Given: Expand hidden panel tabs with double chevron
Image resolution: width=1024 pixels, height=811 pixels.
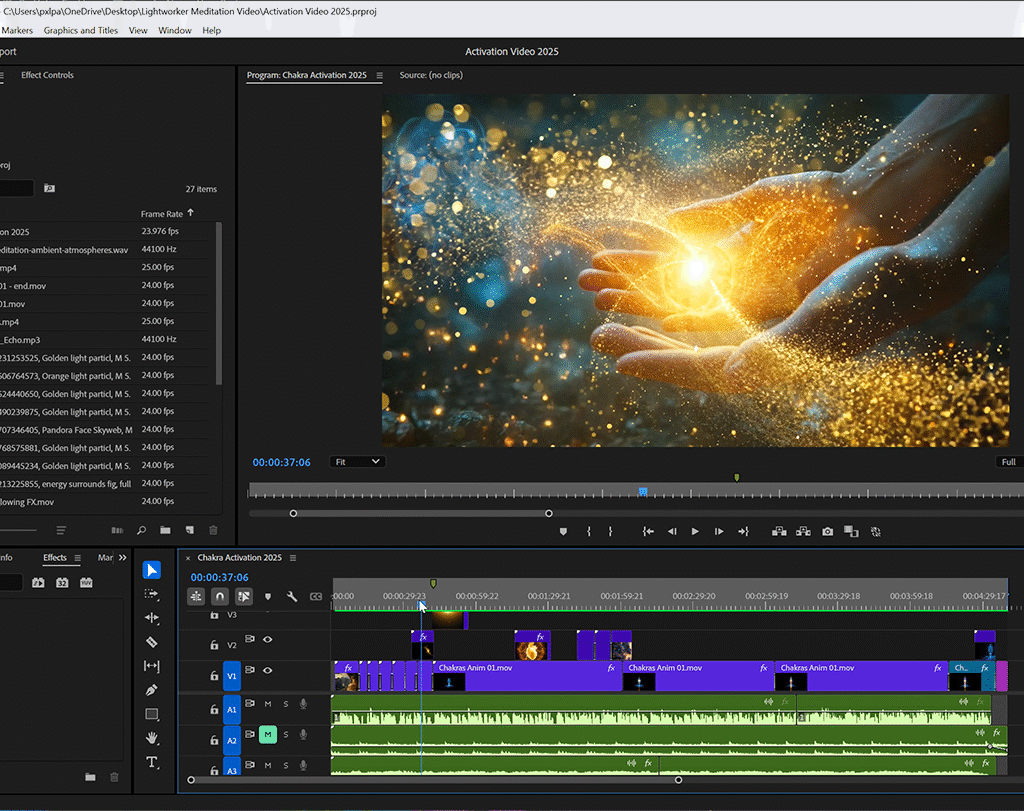Looking at the screenshot, I should coord(123,558).
